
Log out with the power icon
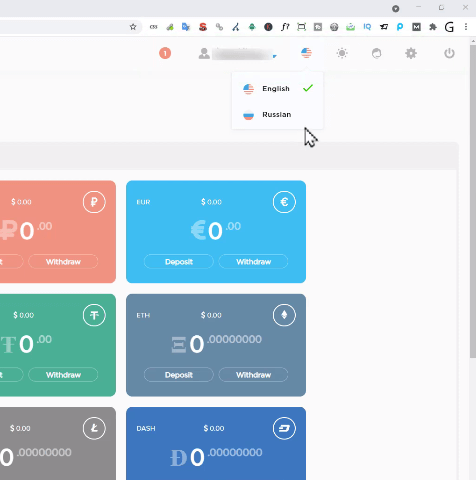click(449, 53)
